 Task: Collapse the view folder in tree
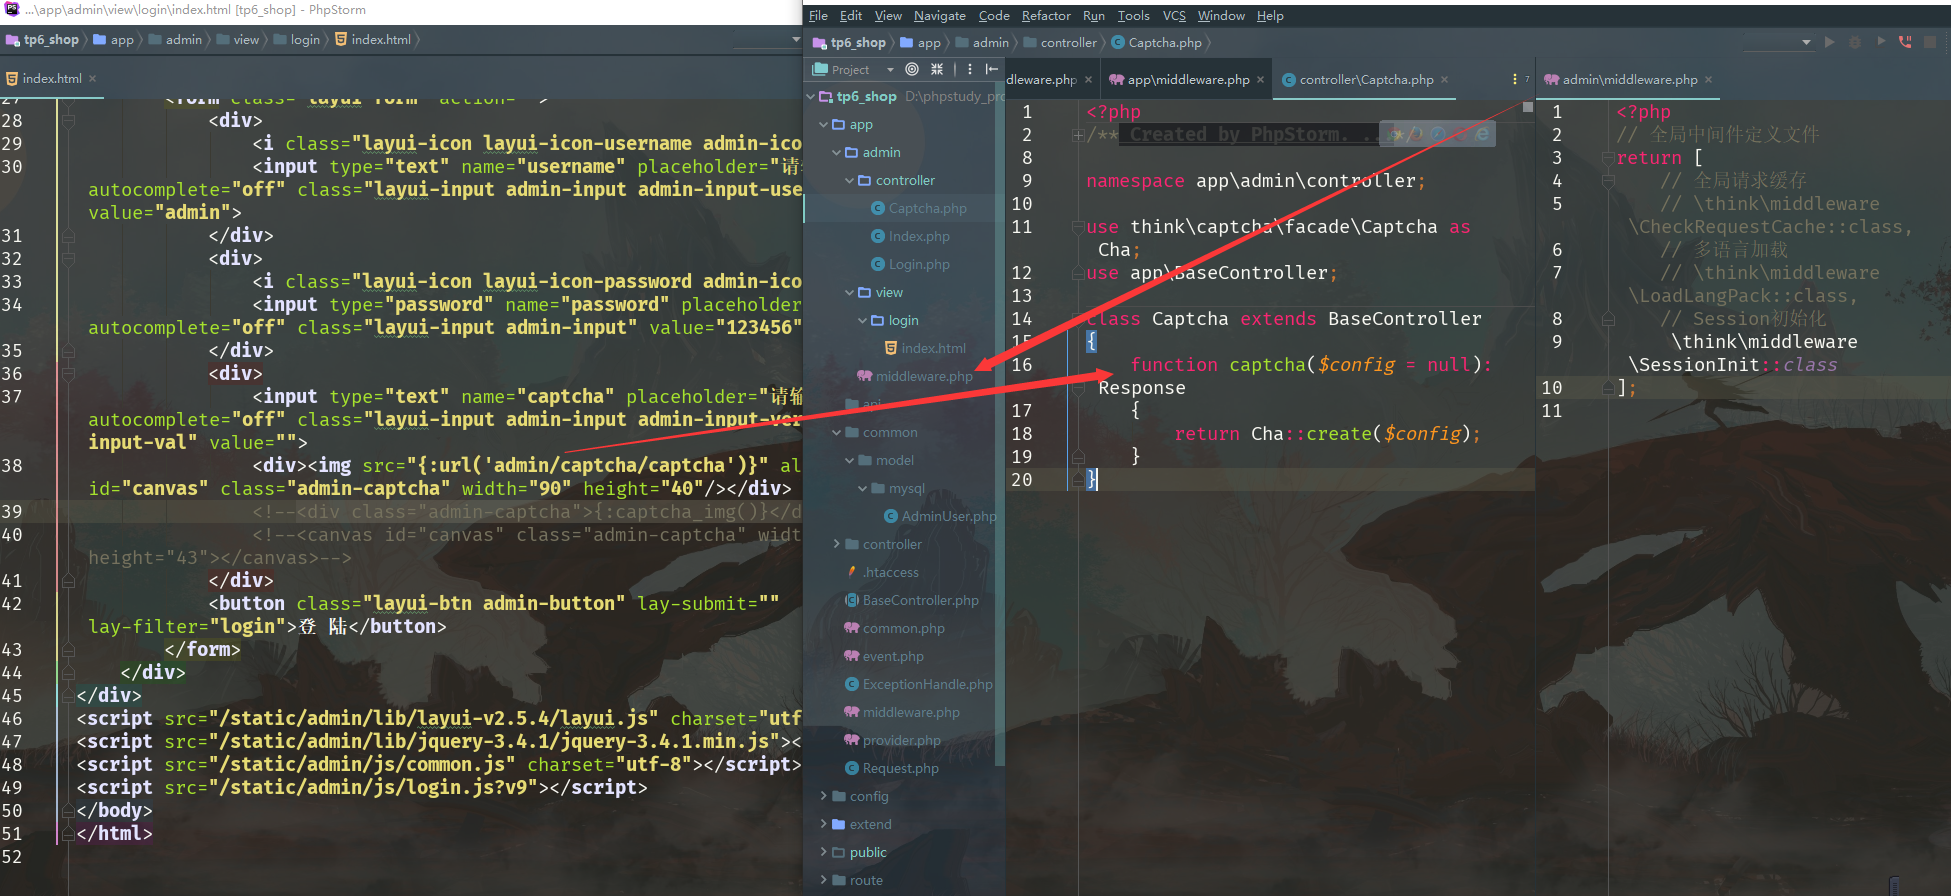(850, 293)
